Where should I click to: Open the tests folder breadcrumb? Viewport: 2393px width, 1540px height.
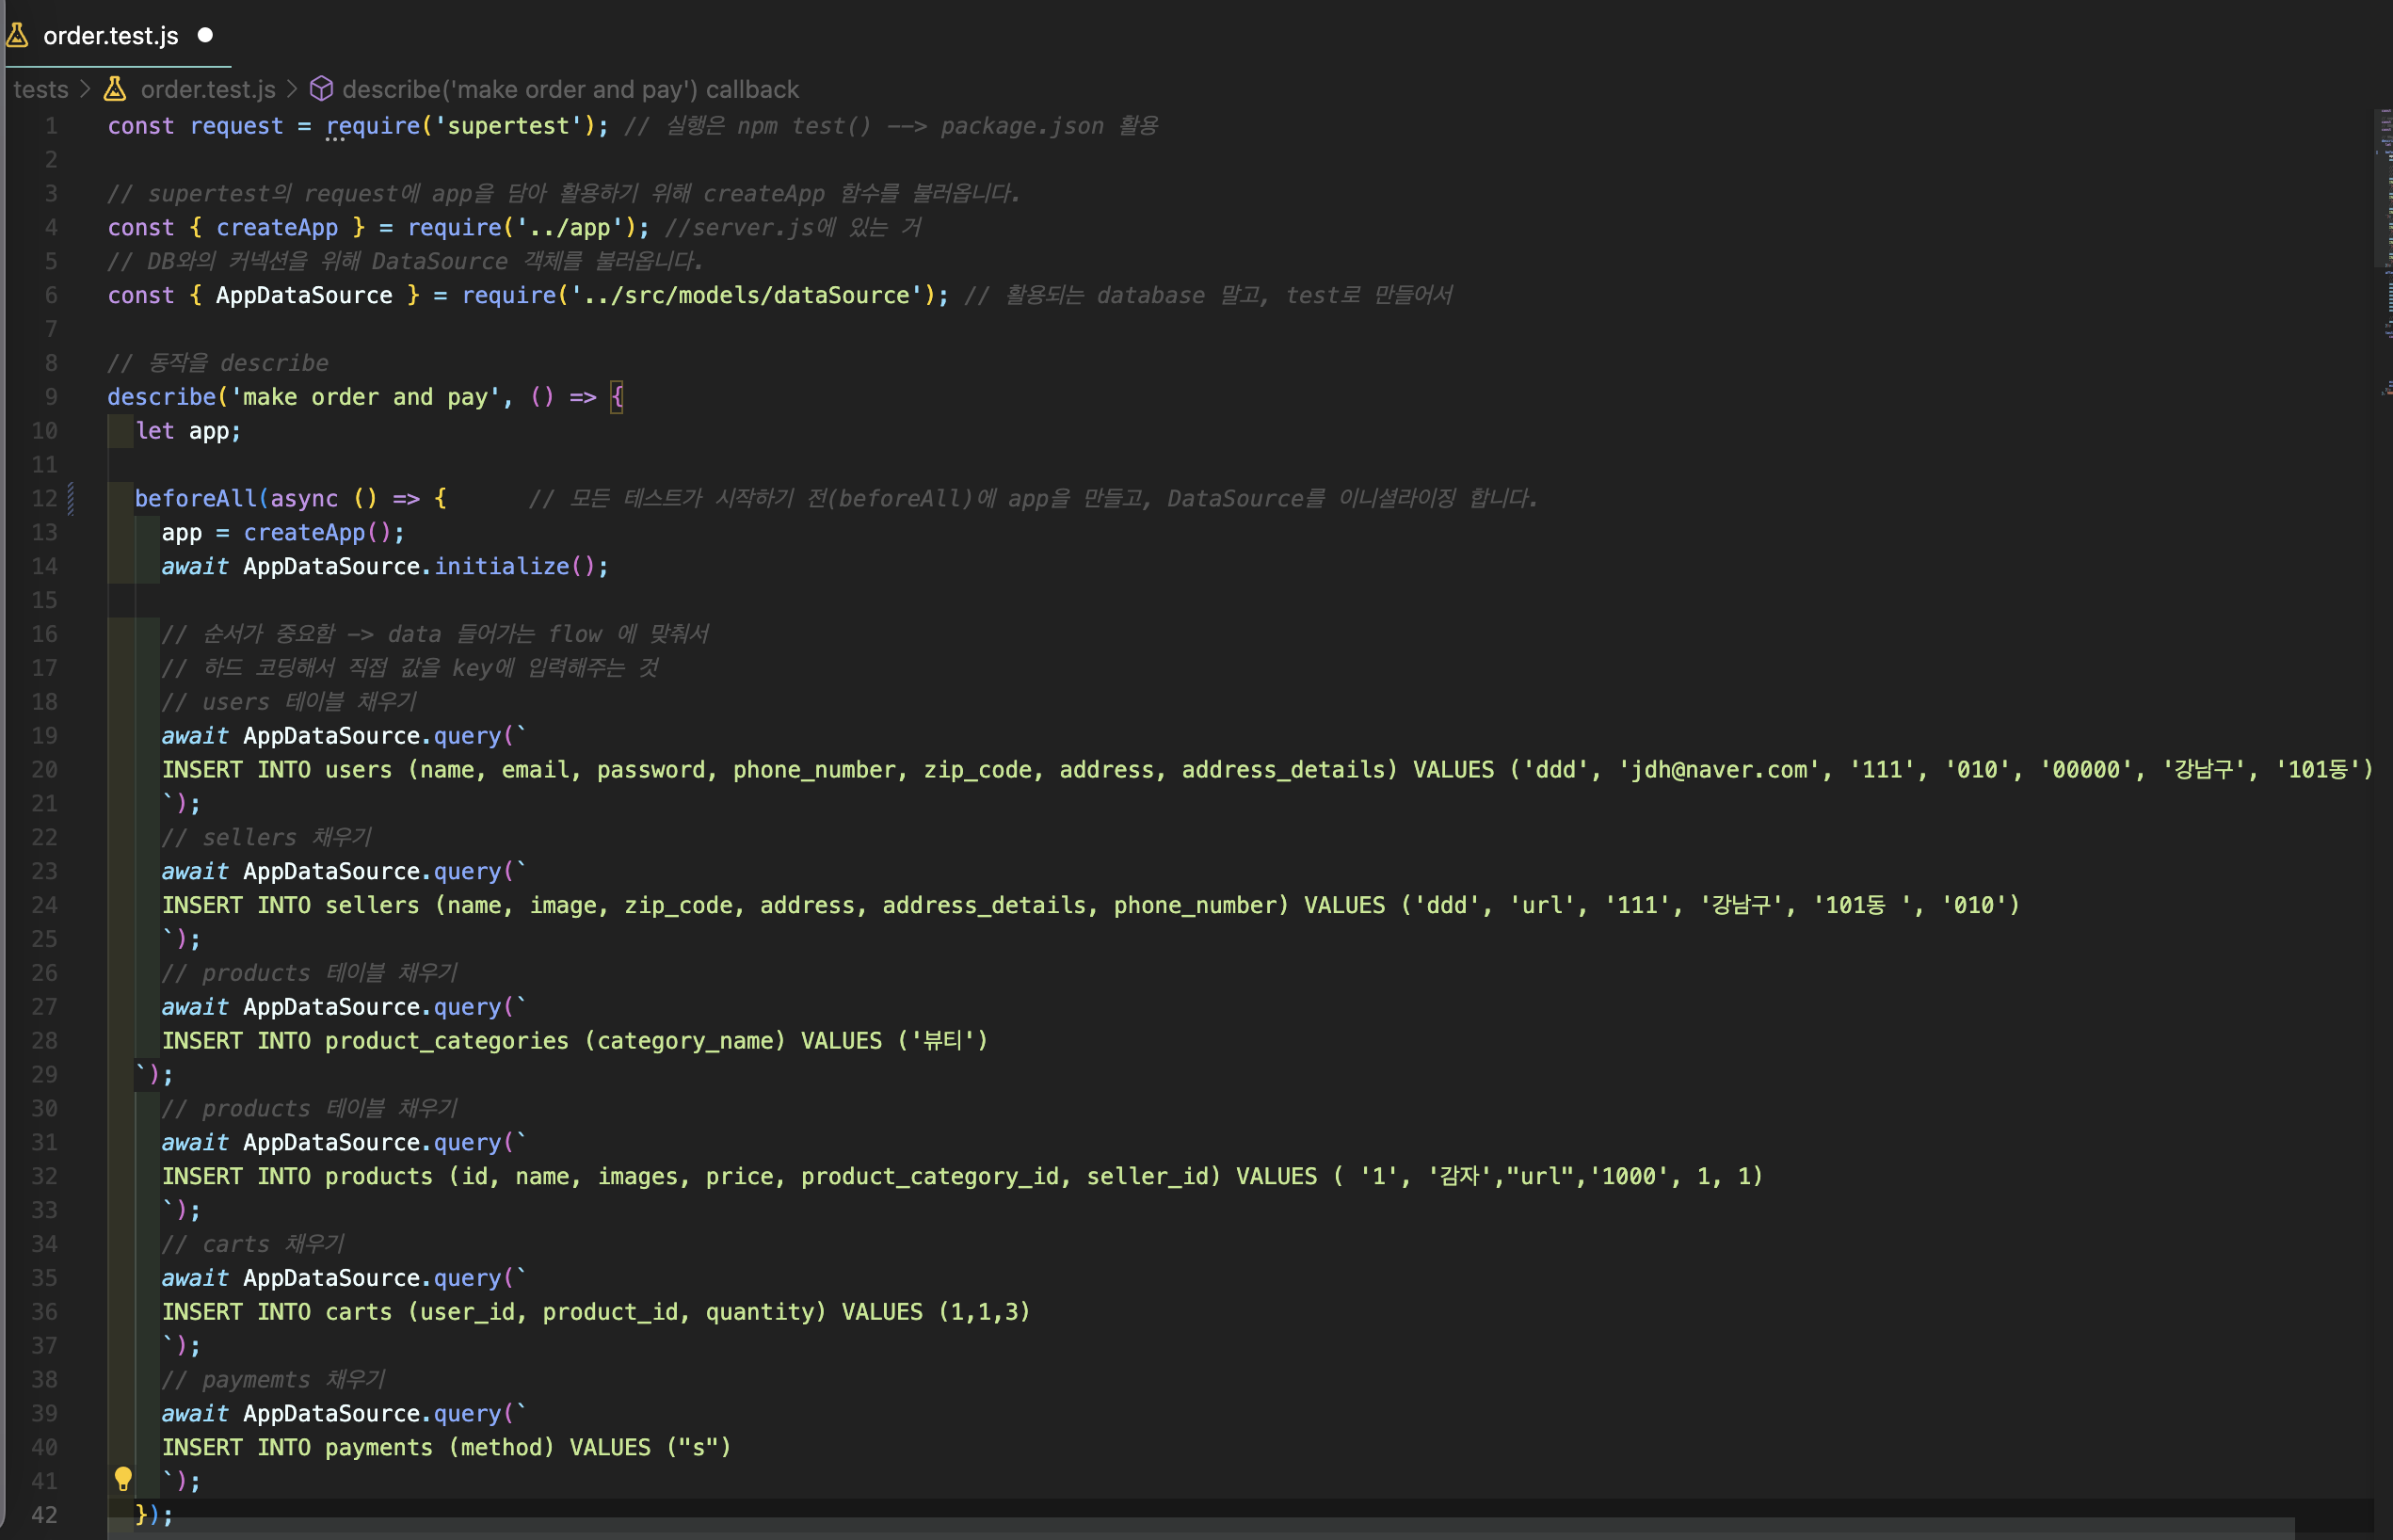[x=40, y=89]
